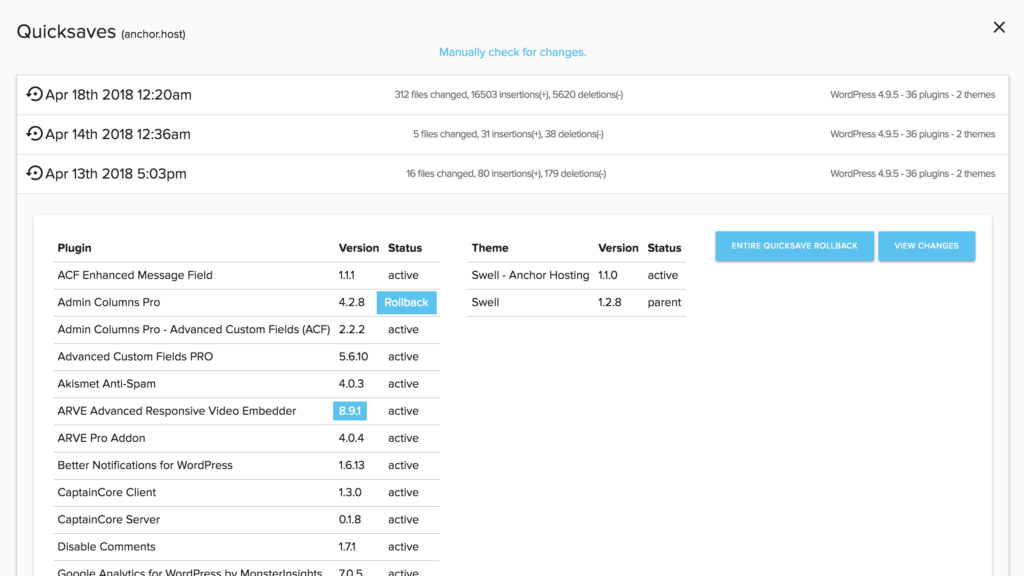Screen dimensions: 1024x576
Task: Select the Akismet Anti-Spam plugin row
Action: point(106,384)
